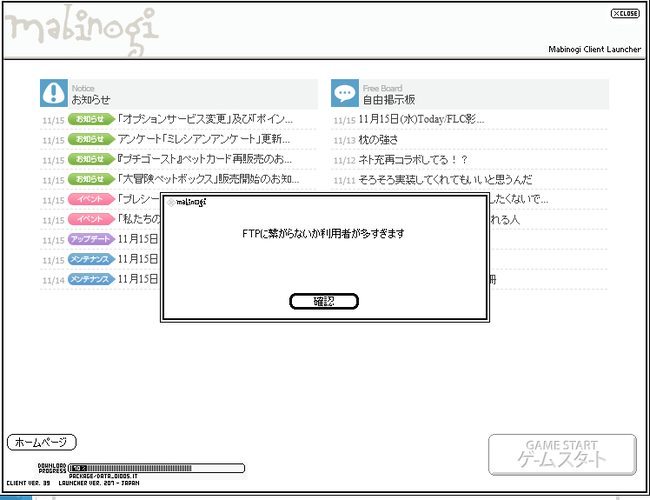
Task: Click the ホームページ homepage button
Action: (x=41, y=442)
